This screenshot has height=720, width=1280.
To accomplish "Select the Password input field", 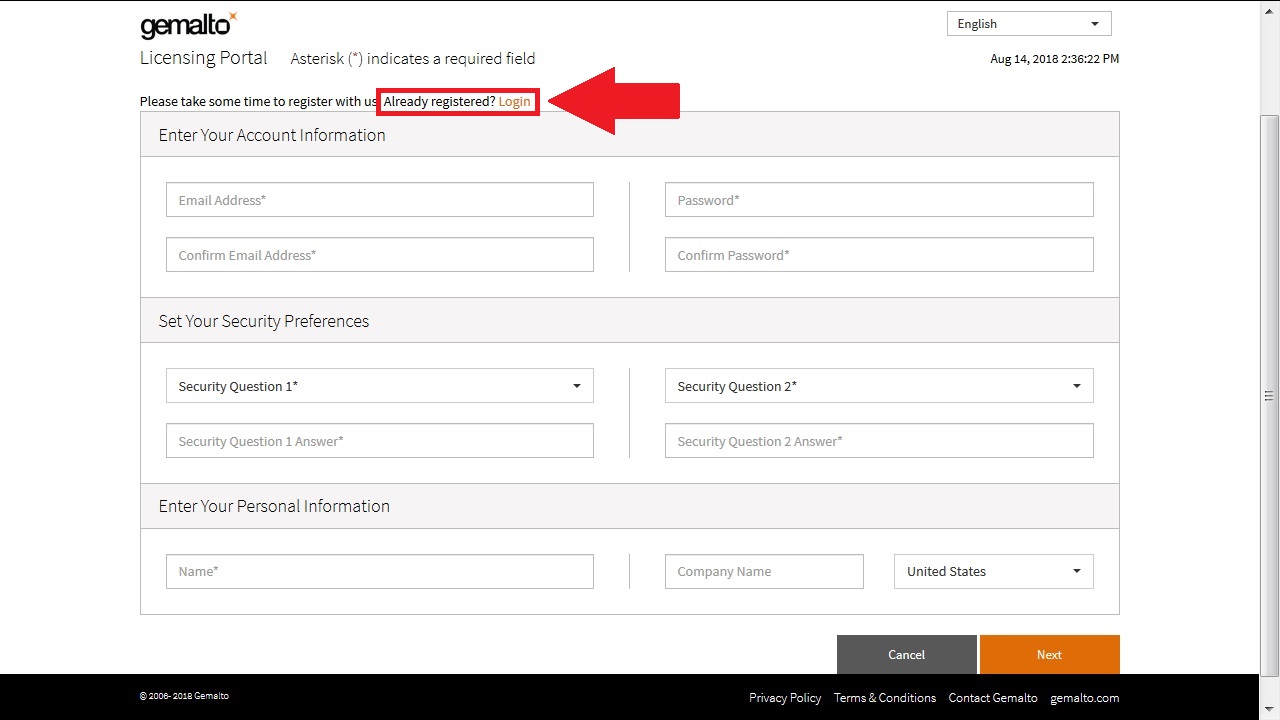I will 878,200.
